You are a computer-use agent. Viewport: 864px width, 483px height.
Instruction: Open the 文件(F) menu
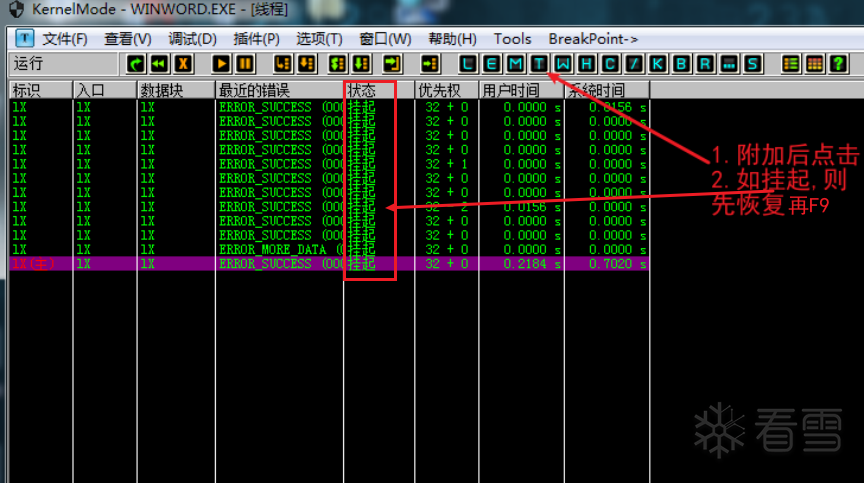pyautogui.click(x=65, y=39)
